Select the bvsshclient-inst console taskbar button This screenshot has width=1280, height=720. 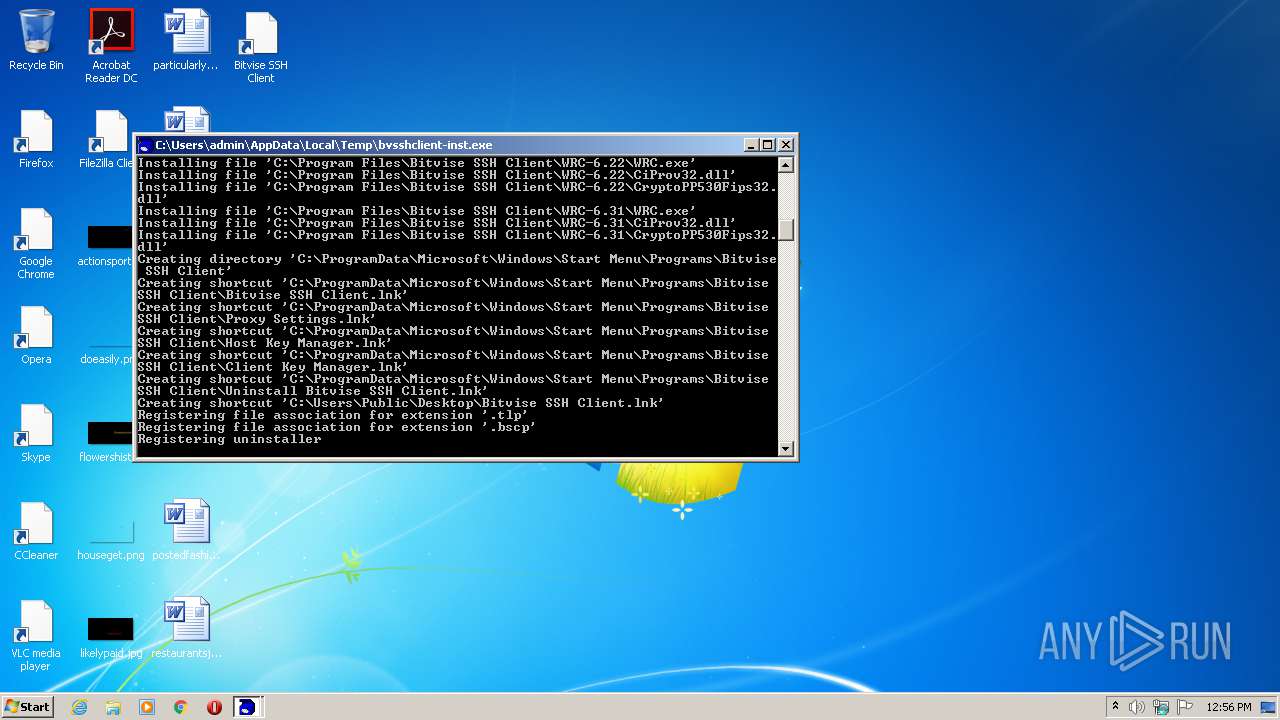(x=247, y=707)
